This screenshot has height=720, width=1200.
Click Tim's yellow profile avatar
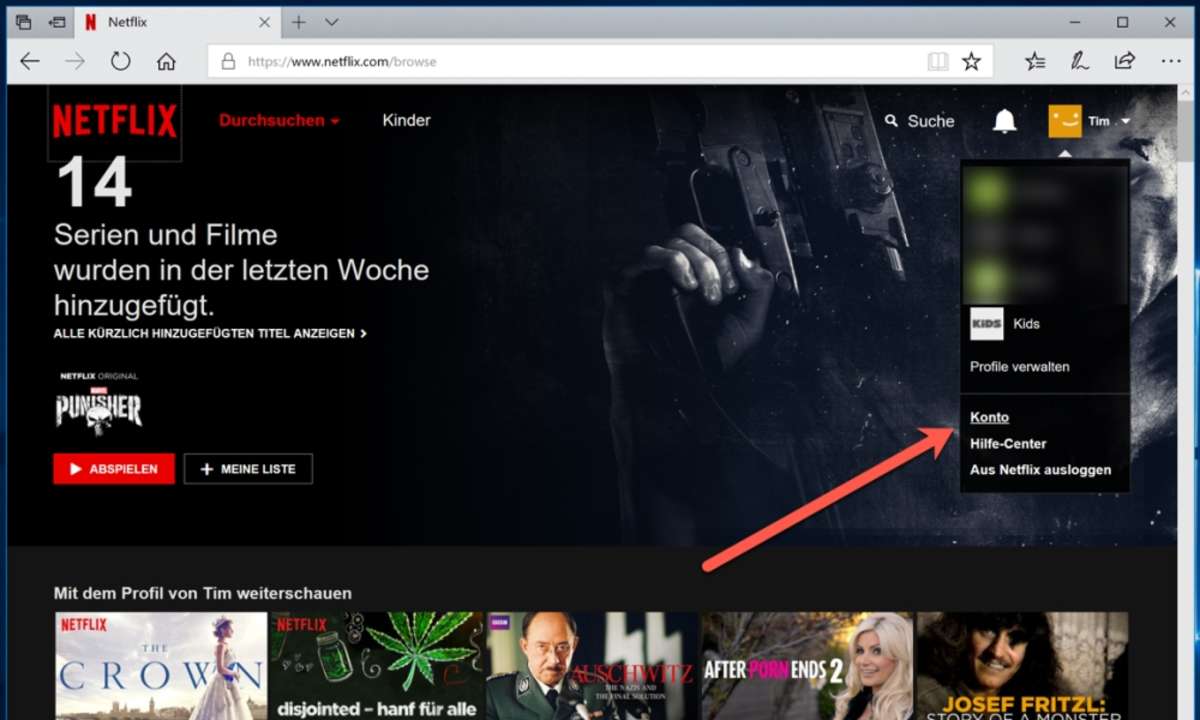pyautogui.click(x=1065, y=121)
